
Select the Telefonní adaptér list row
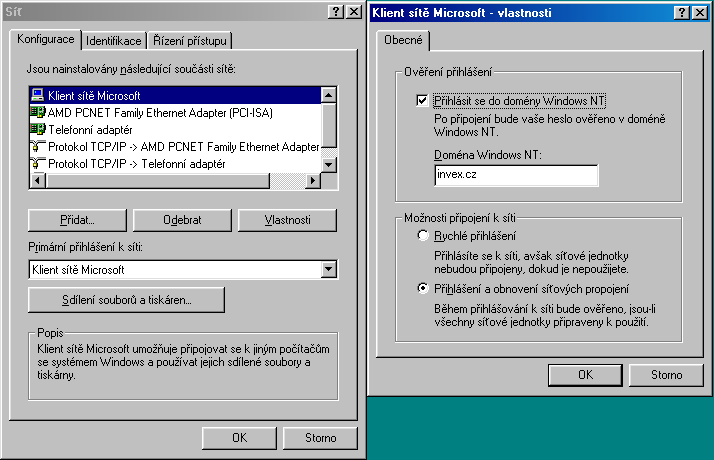tap(175, 129)
